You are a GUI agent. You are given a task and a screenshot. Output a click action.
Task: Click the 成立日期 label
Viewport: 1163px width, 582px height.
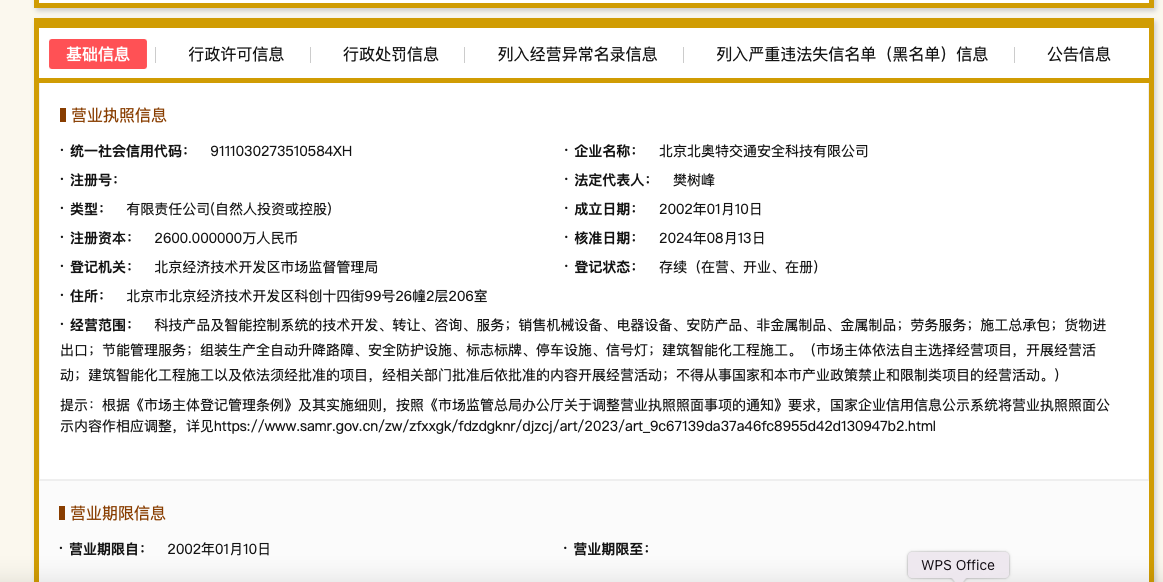pos(605,210)
